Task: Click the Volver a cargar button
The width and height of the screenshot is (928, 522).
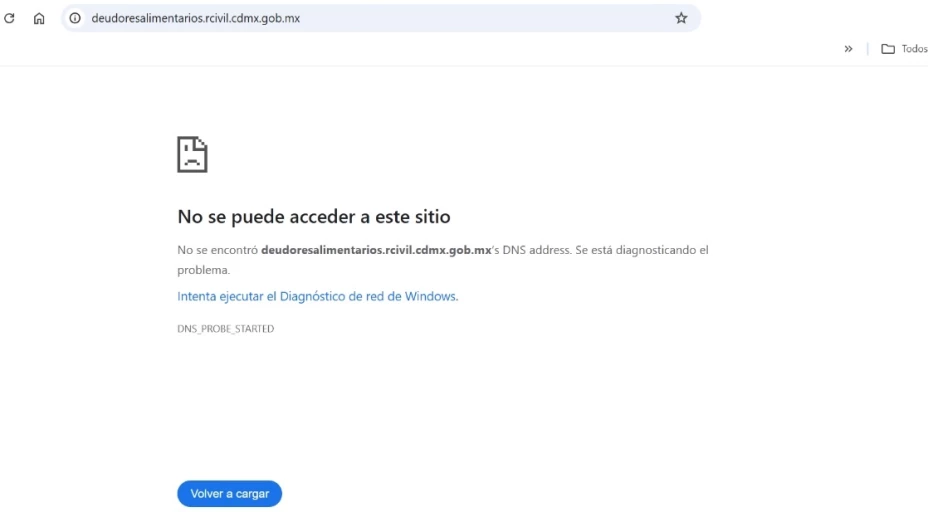Action: point(230,494)
